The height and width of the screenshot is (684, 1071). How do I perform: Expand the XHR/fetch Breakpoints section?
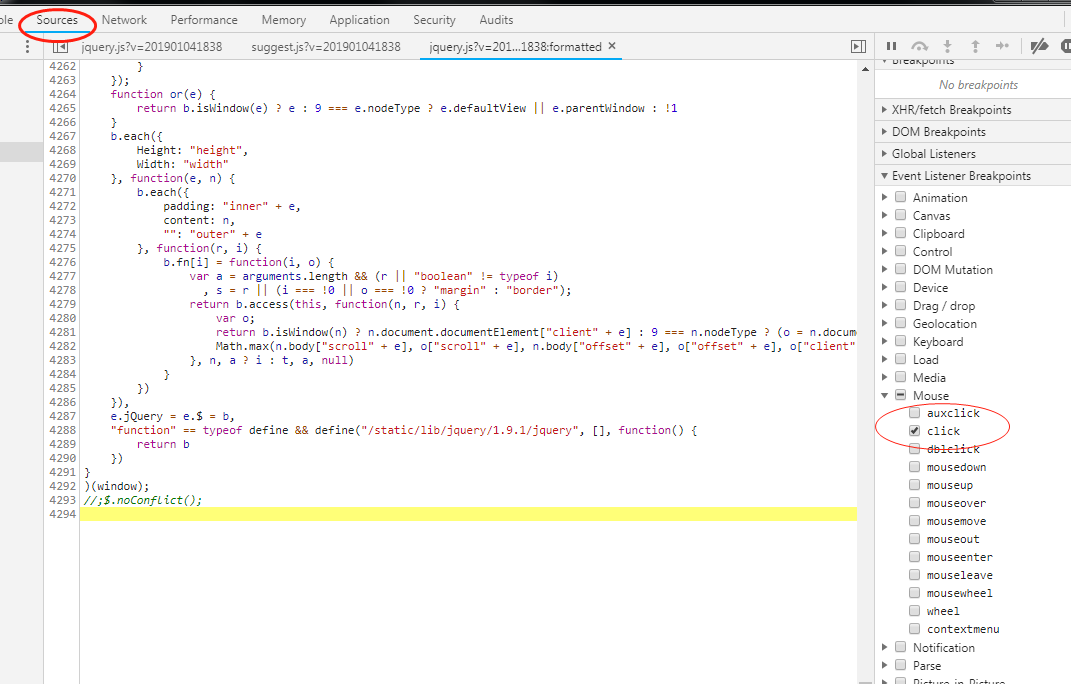tap(884, 110)
